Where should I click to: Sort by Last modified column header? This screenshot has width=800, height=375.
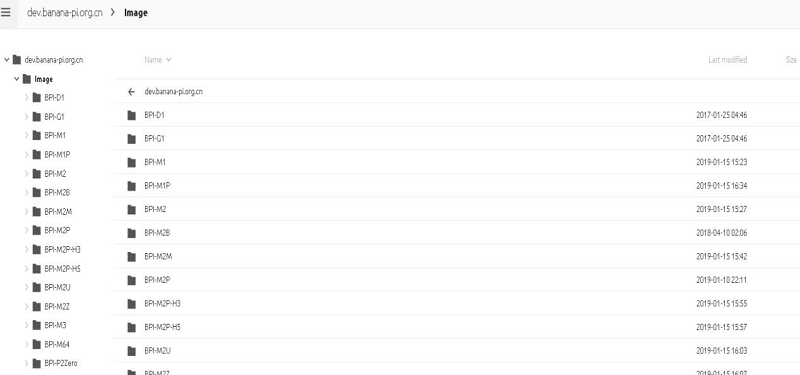point(728,60)
